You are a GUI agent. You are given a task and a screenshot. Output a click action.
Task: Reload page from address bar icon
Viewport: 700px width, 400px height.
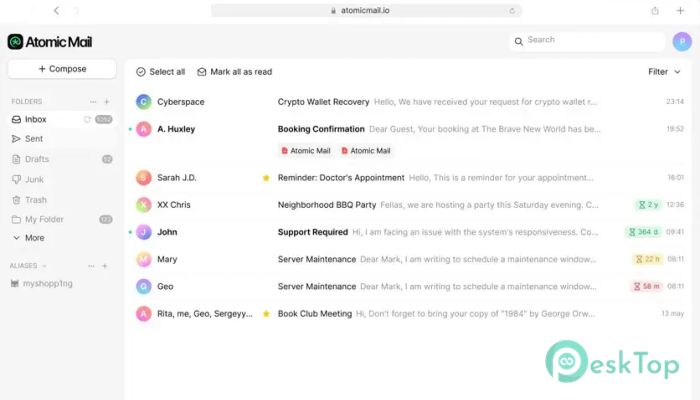(512, 11)
